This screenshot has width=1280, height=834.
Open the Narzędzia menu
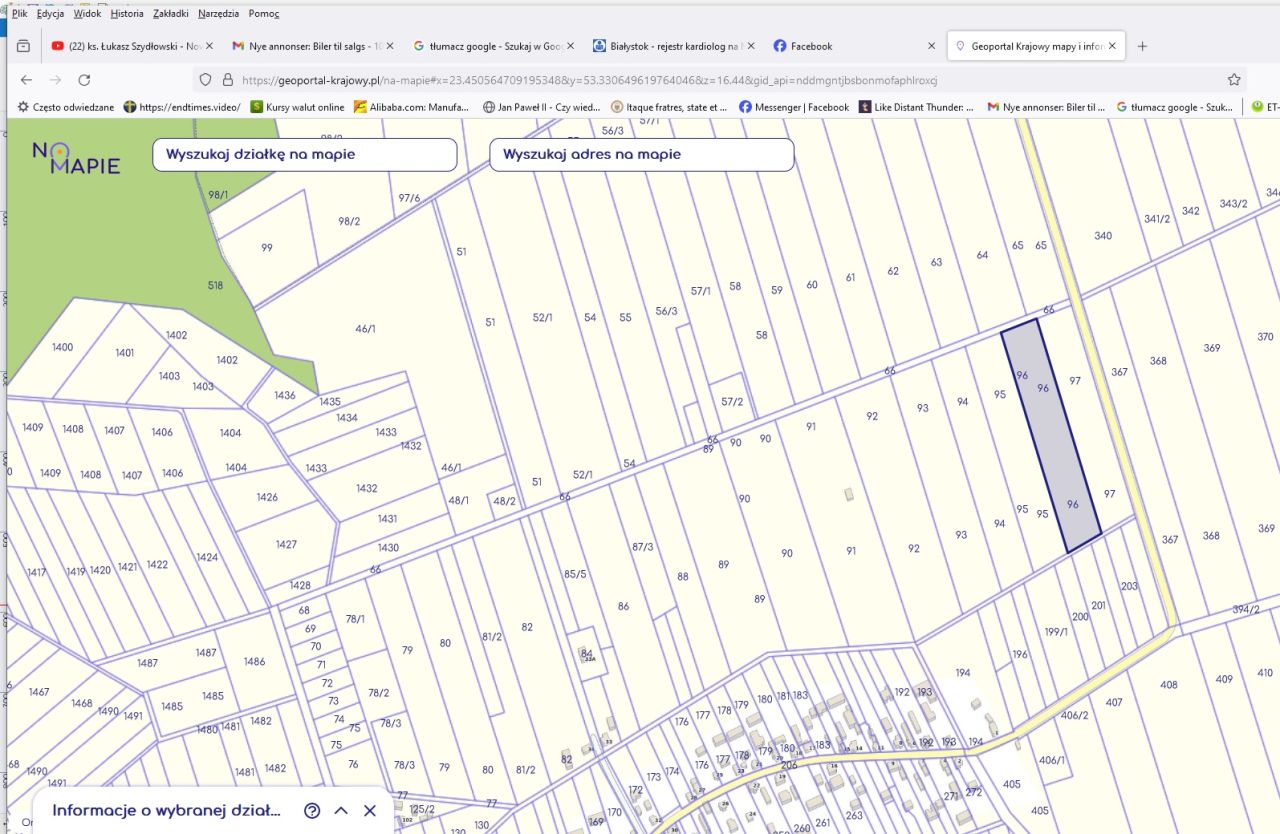(x=218, y=14)
